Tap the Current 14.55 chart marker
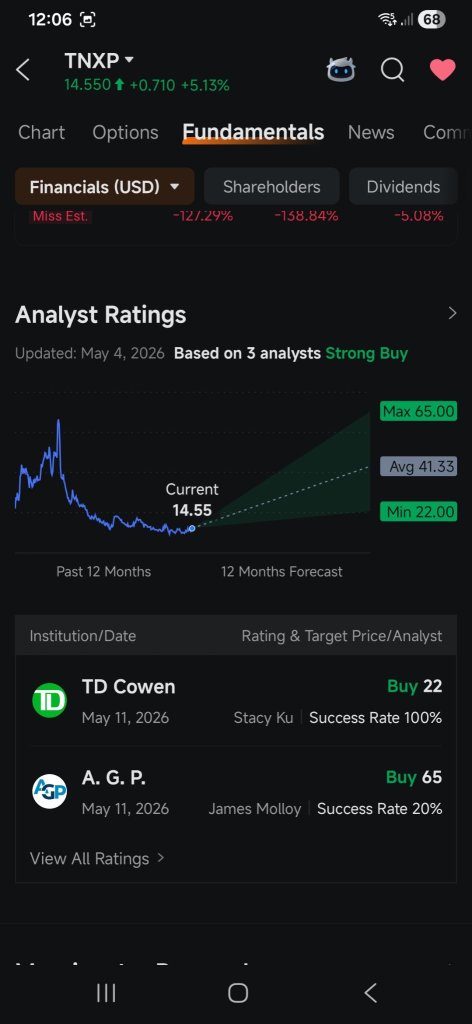The image size is (472, 1024). point(191,528)
